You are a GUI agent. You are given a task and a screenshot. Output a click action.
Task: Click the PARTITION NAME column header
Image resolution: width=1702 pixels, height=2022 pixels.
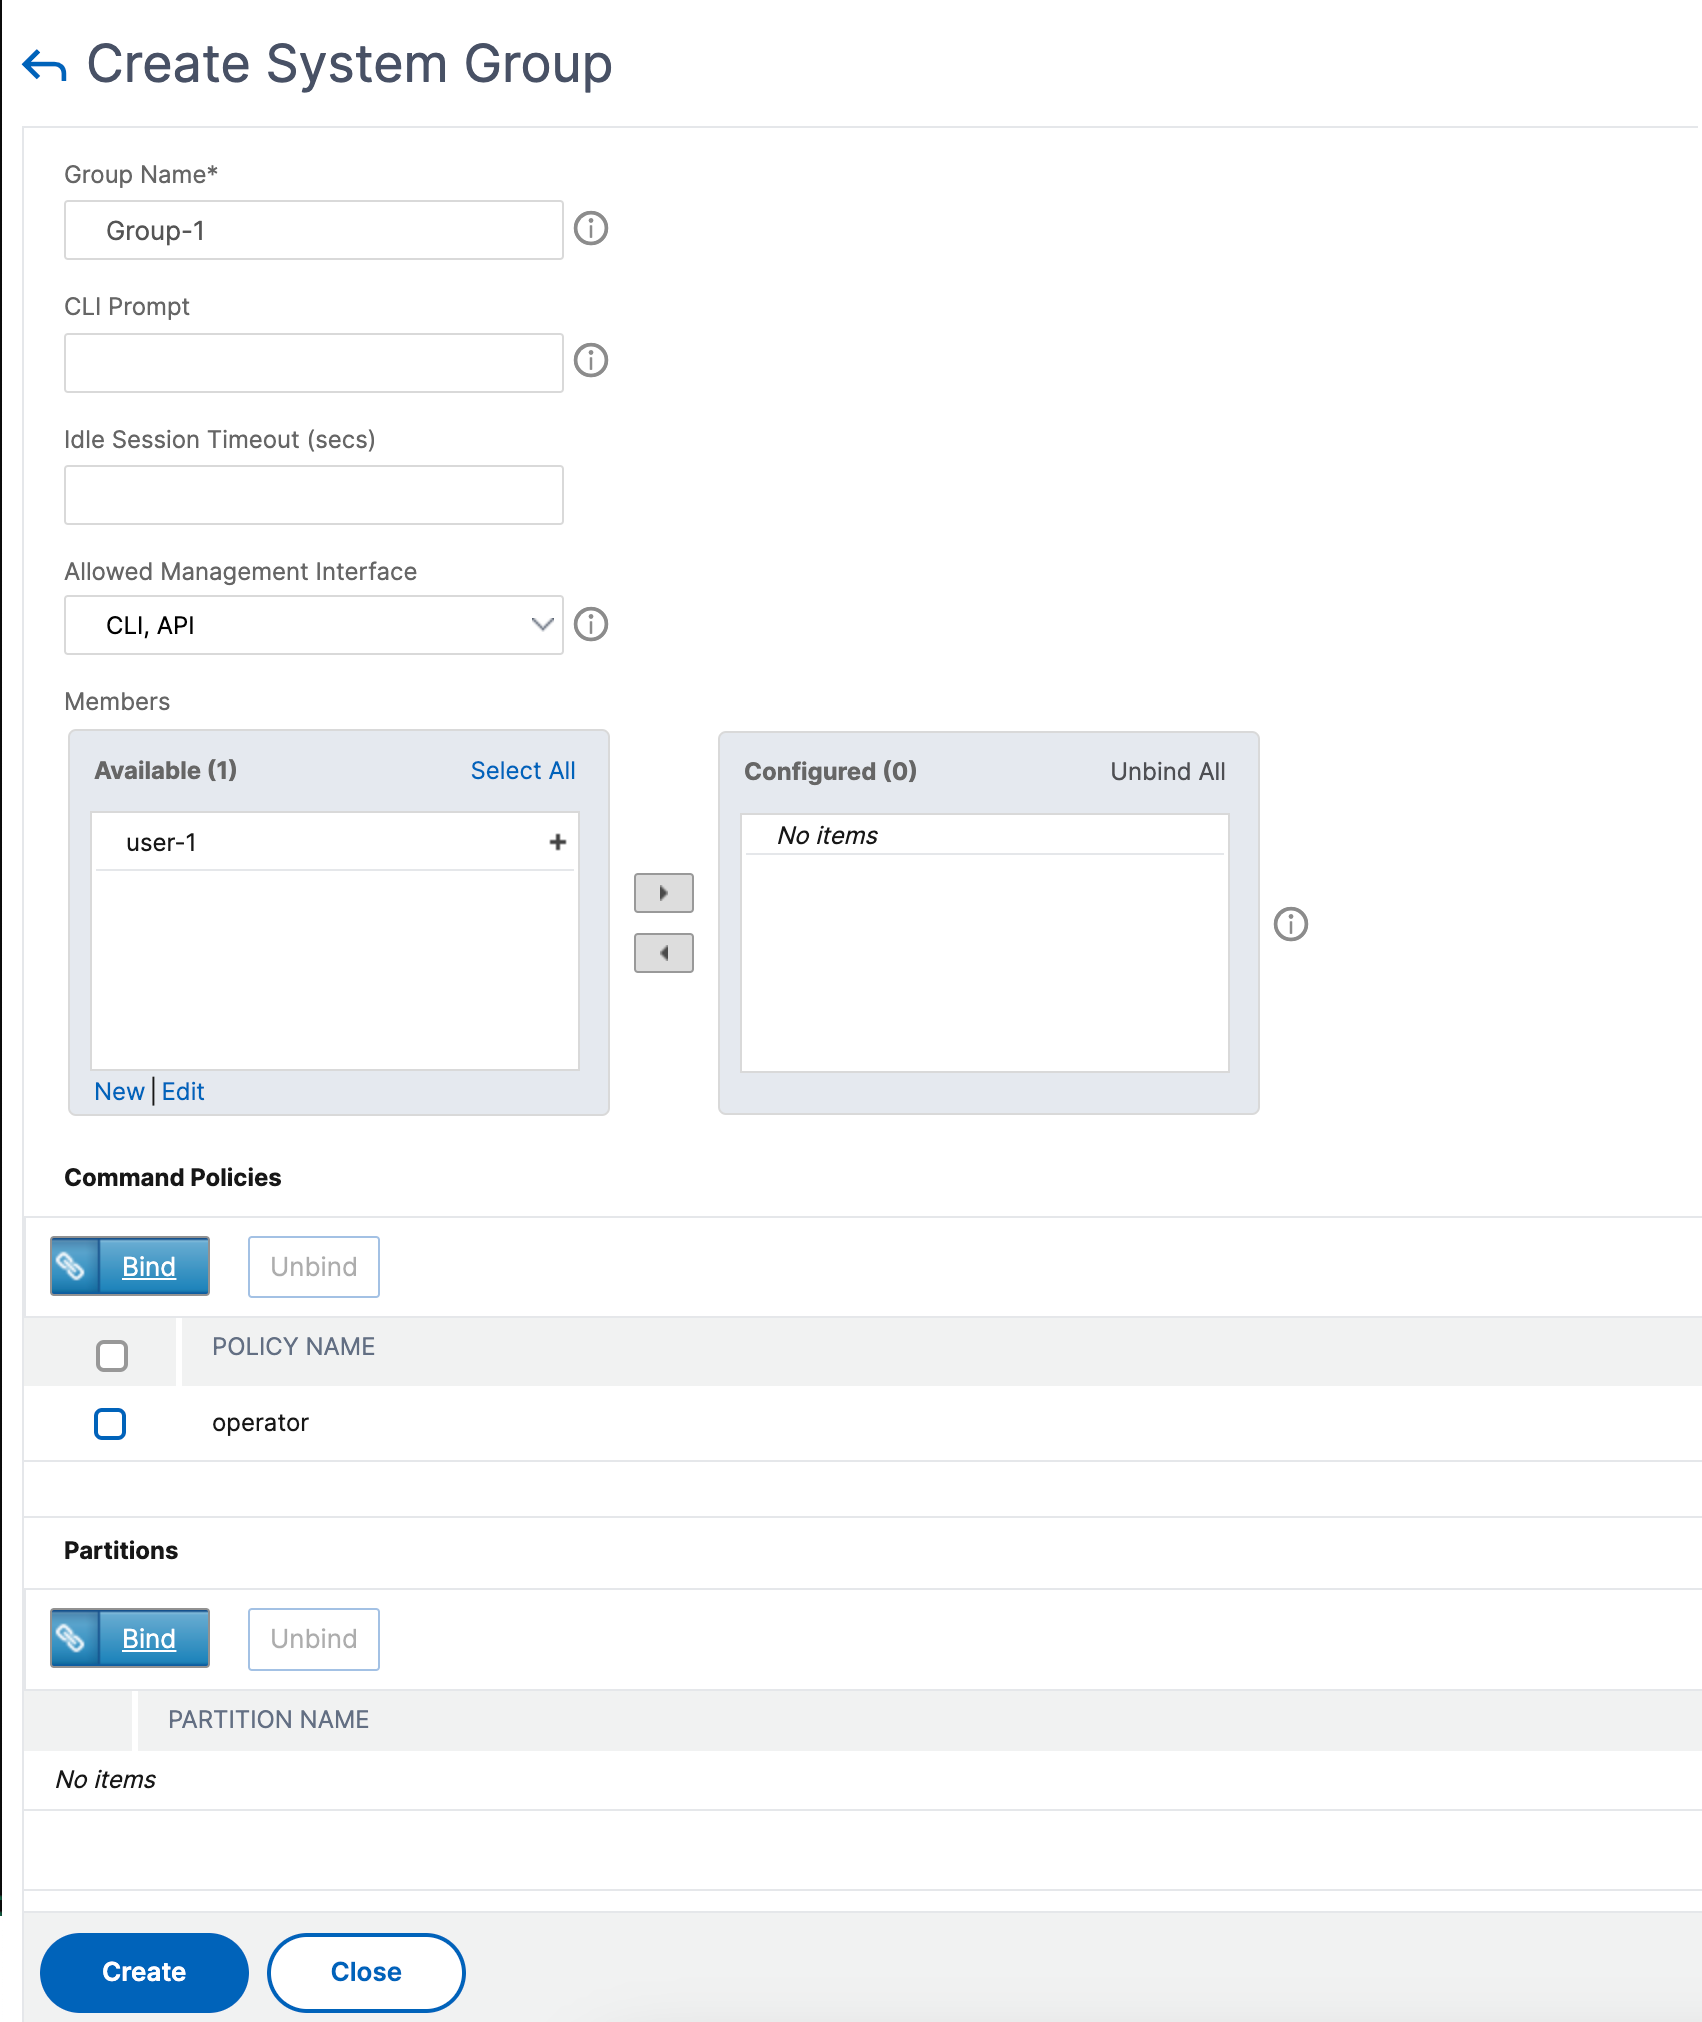tap(268, 1720)
